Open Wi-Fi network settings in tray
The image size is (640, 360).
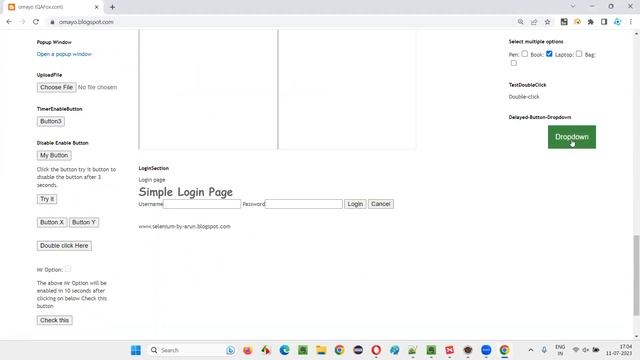click(x=576, y=350)
